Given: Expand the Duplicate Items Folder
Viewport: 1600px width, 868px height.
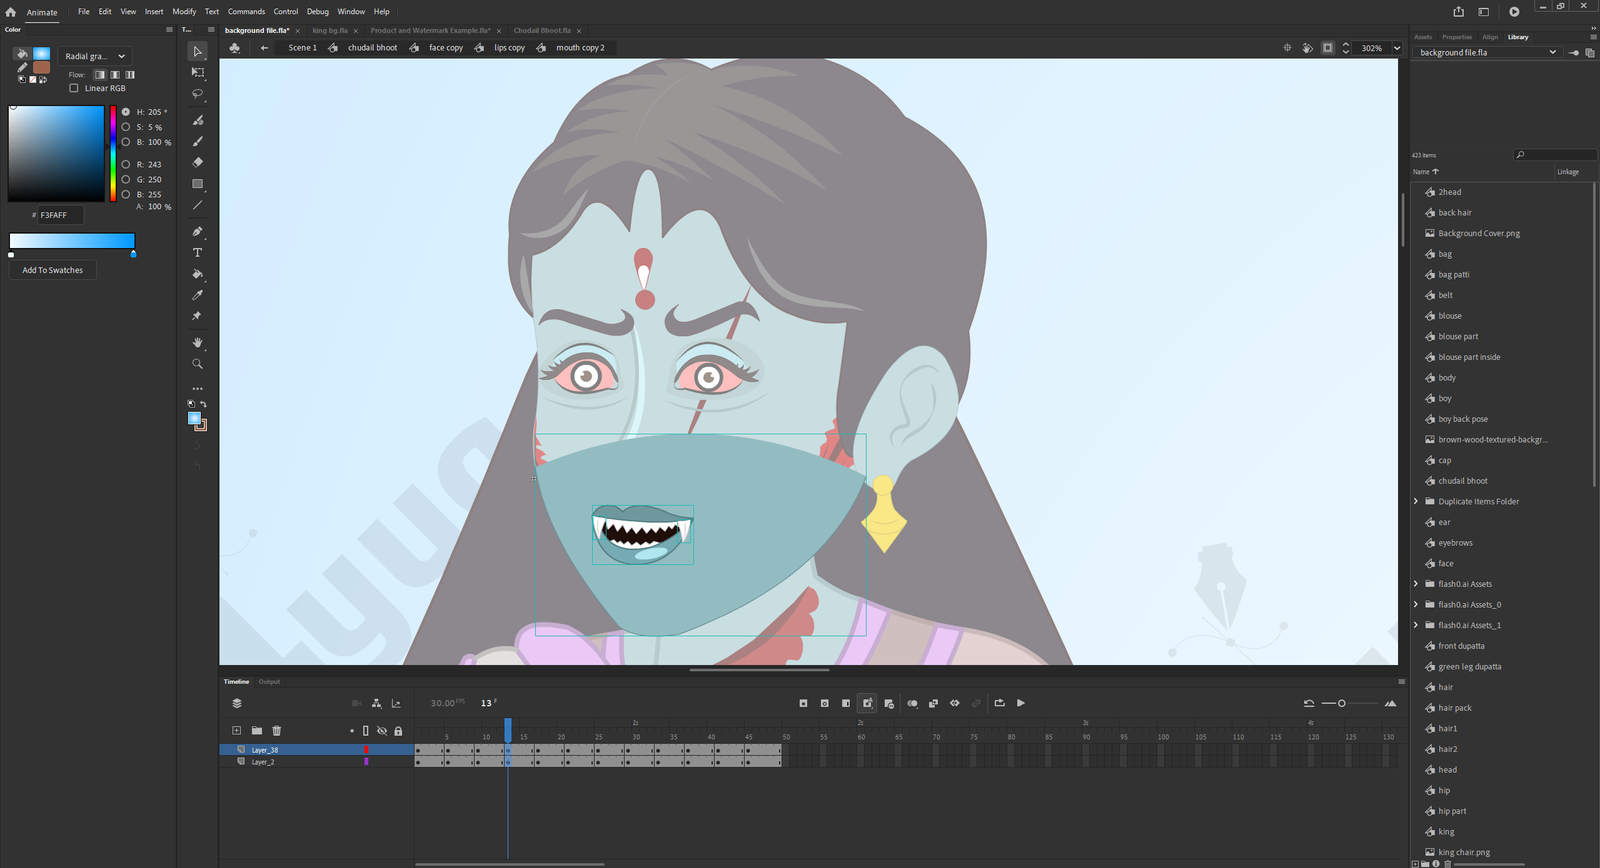Looking at the screenshot, I should click(1416, 502).
